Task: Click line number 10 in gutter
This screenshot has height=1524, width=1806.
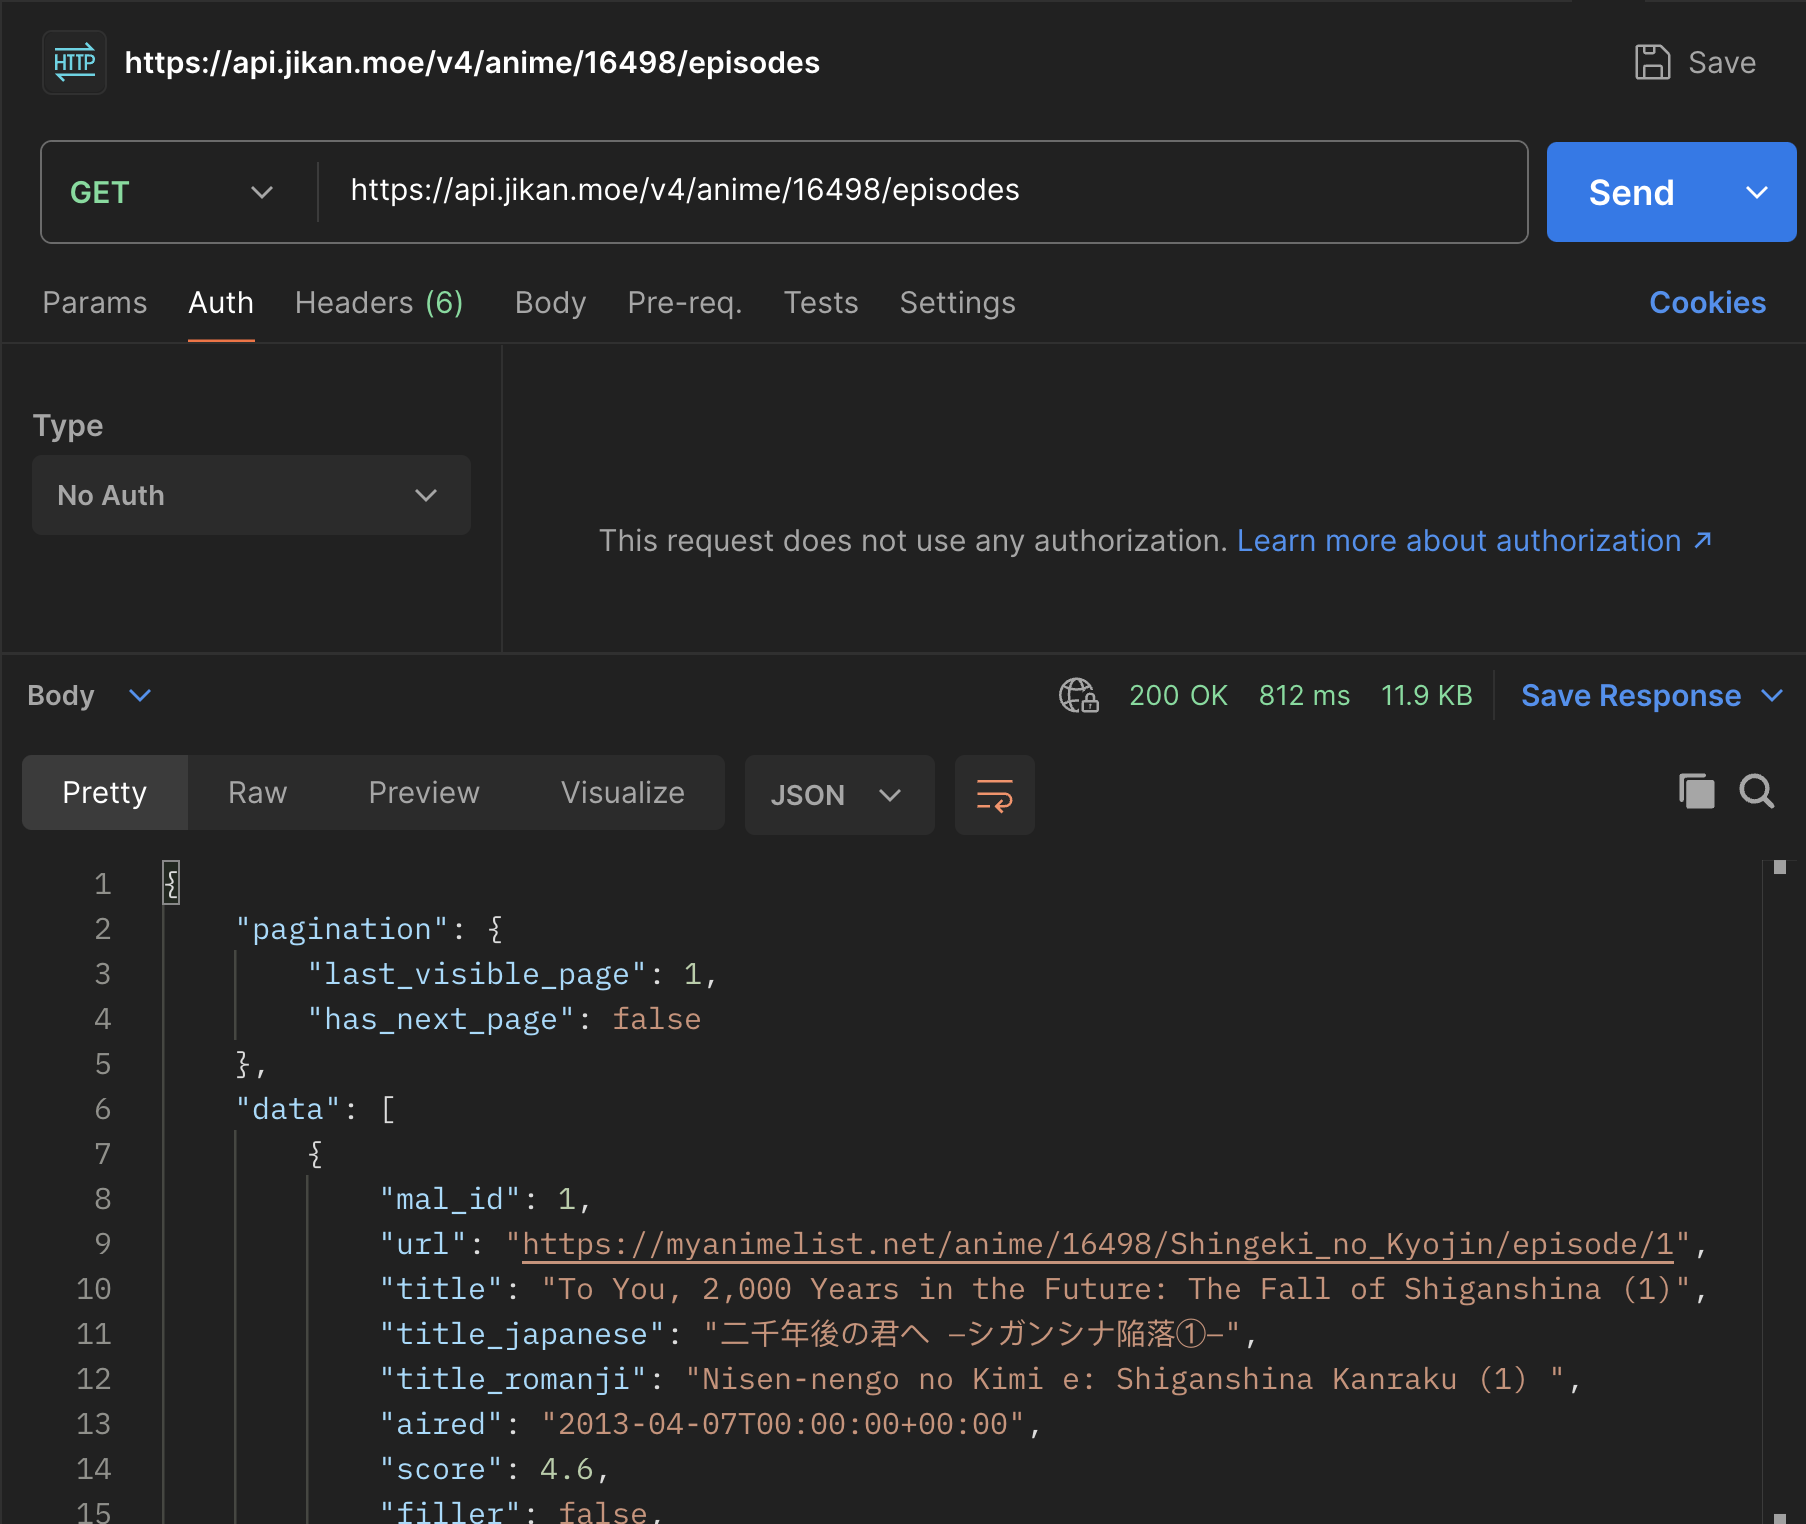Action: 94,1289
